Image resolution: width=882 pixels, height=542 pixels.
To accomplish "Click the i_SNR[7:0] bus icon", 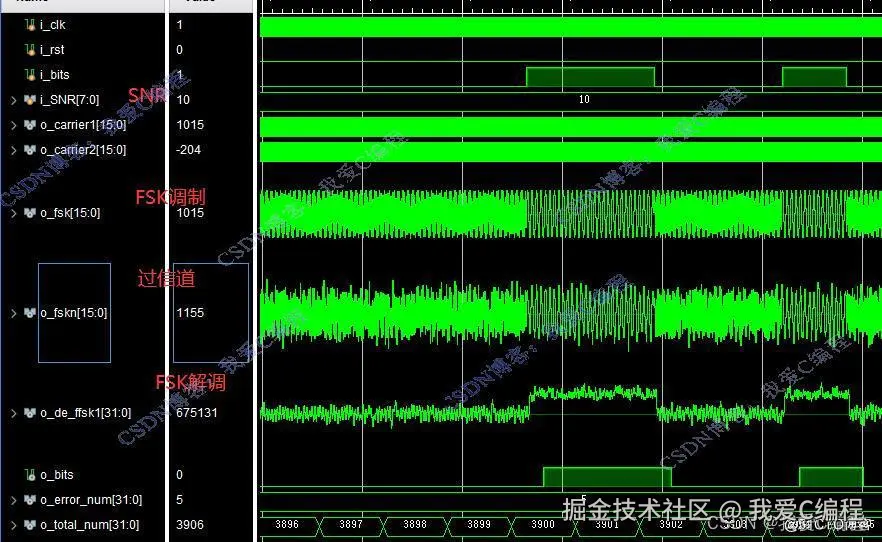I will (x=30, y=100).
